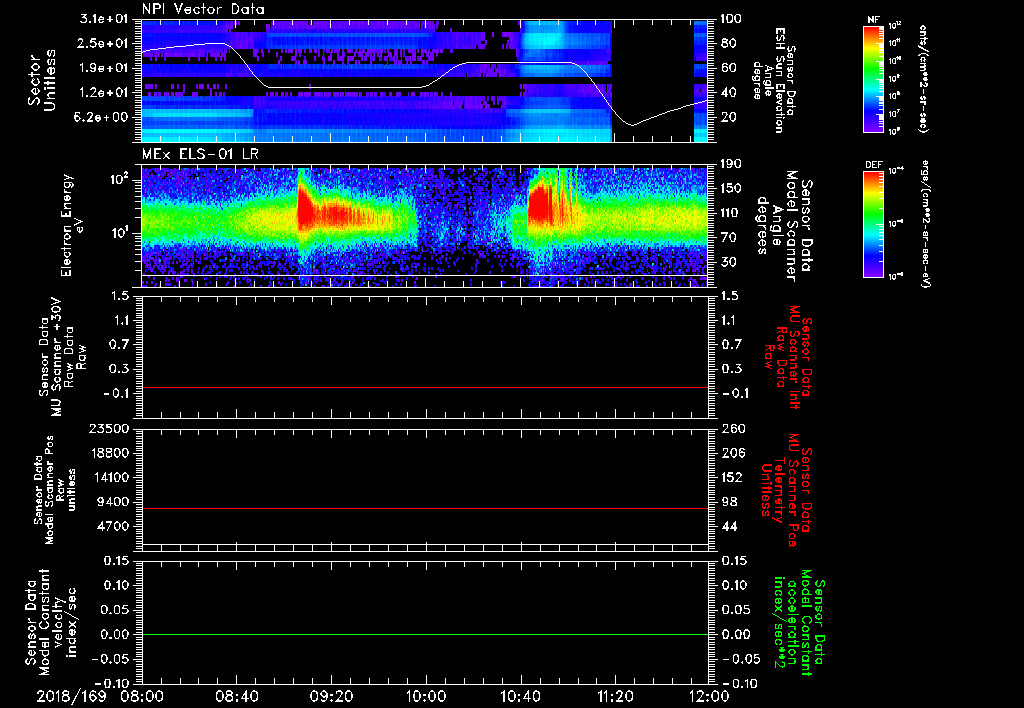Click the '190' scanner angle axis value

pyautogui.click(x=732, y=164)
